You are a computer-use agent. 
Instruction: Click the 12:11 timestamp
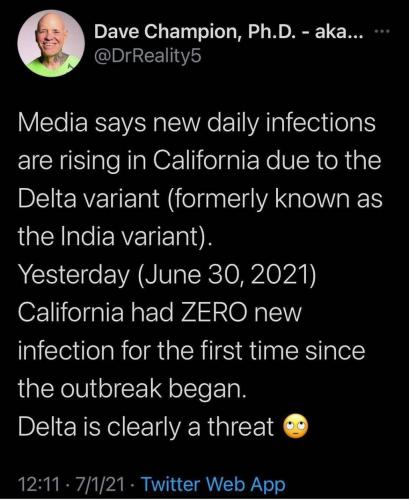tap(39, 484)
